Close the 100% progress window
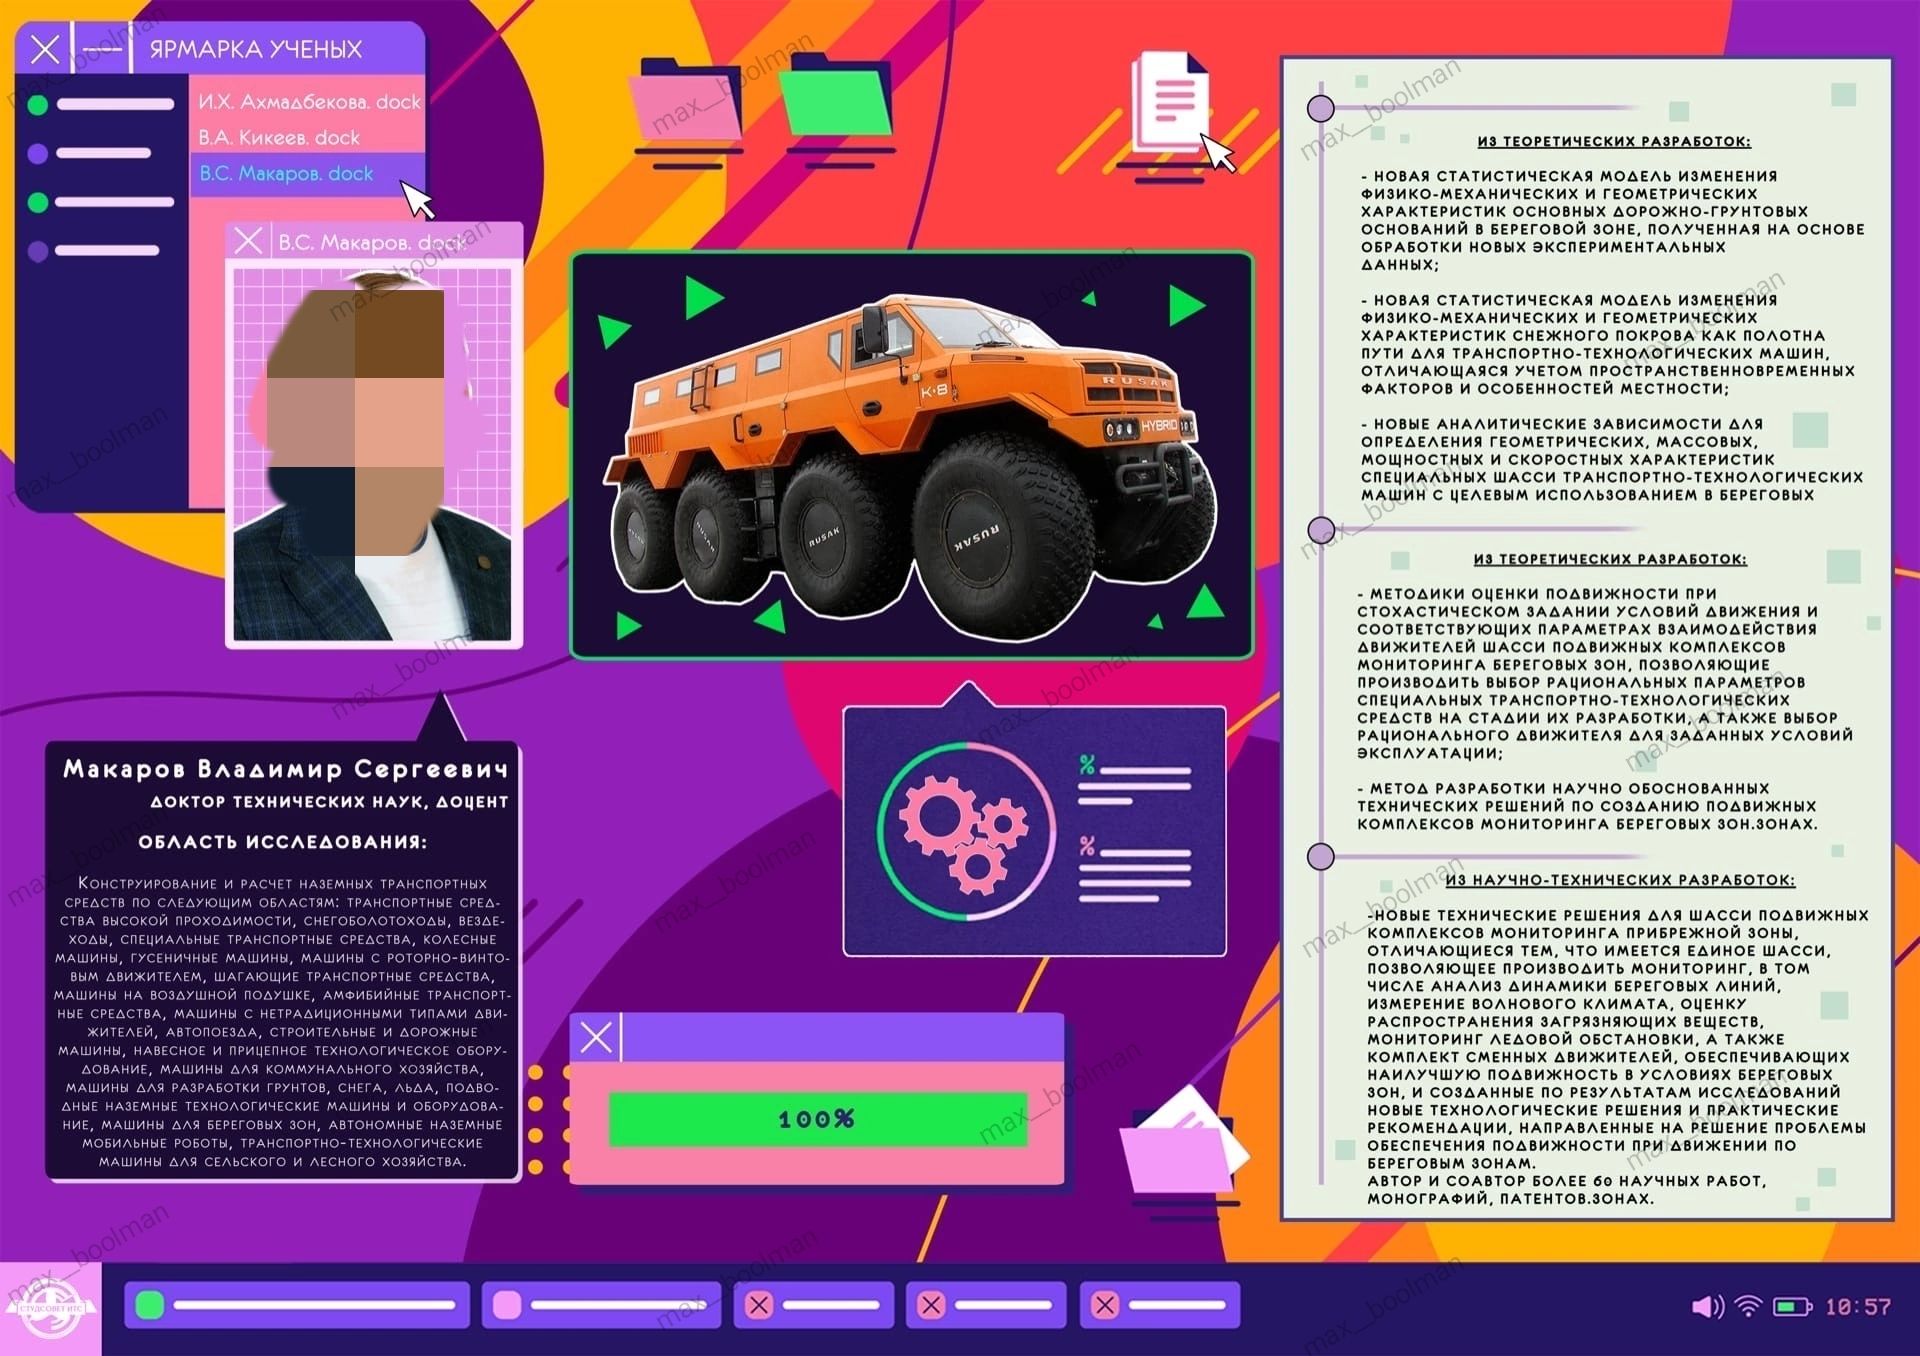Screen dimensions: 1920x1356 pos(596,1037)
